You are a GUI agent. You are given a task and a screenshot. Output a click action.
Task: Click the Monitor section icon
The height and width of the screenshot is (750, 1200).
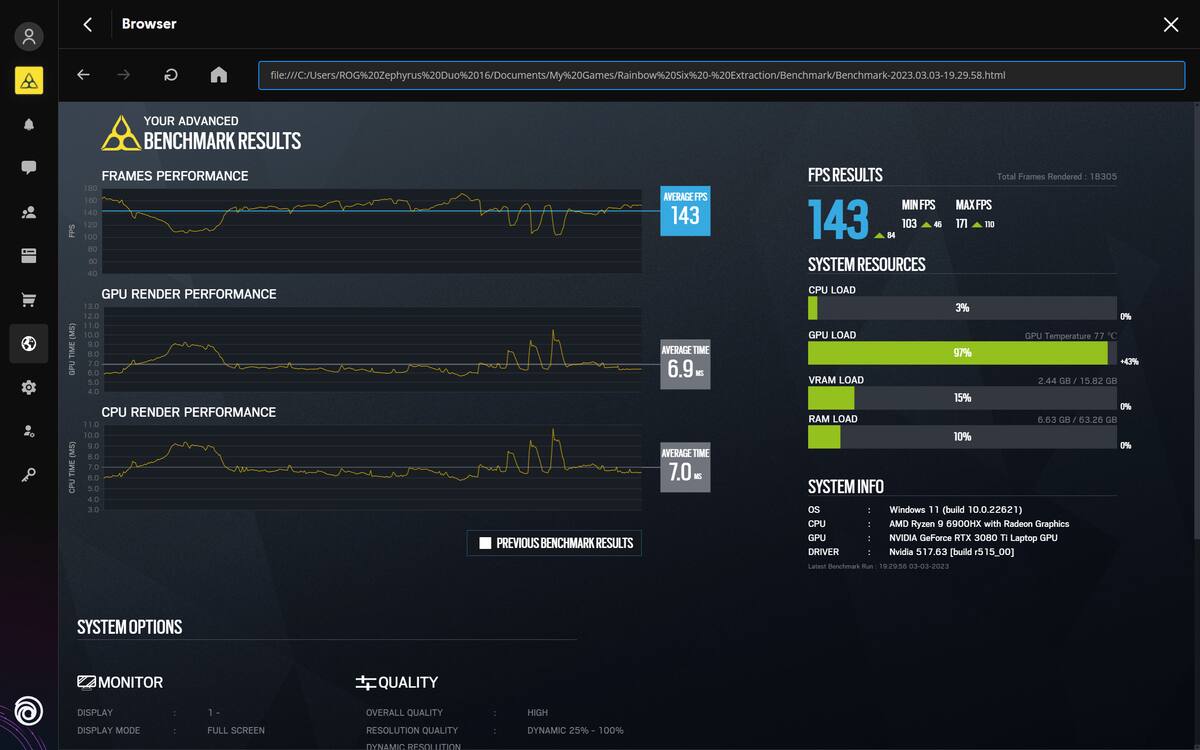(87, 682)
